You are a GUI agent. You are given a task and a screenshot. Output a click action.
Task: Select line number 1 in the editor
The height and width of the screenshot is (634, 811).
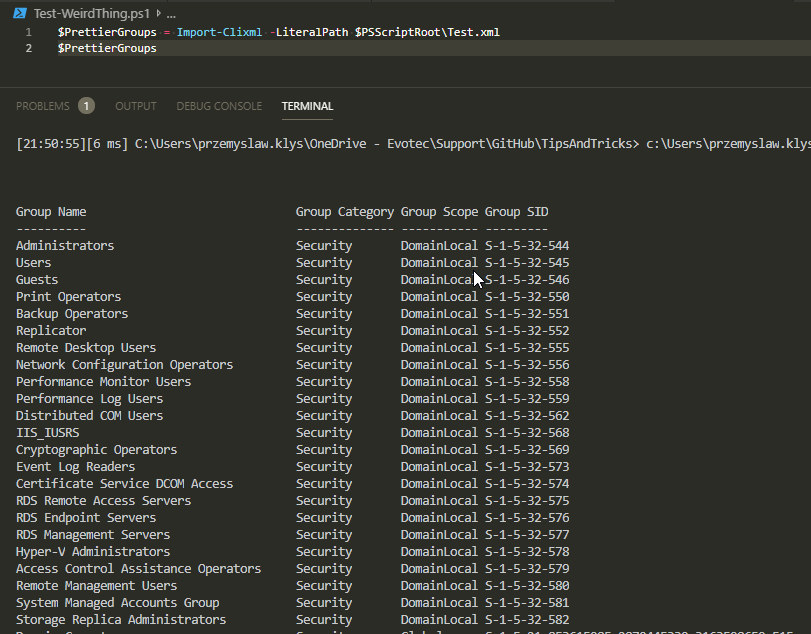pyautogui.click(x=28, y=31)
